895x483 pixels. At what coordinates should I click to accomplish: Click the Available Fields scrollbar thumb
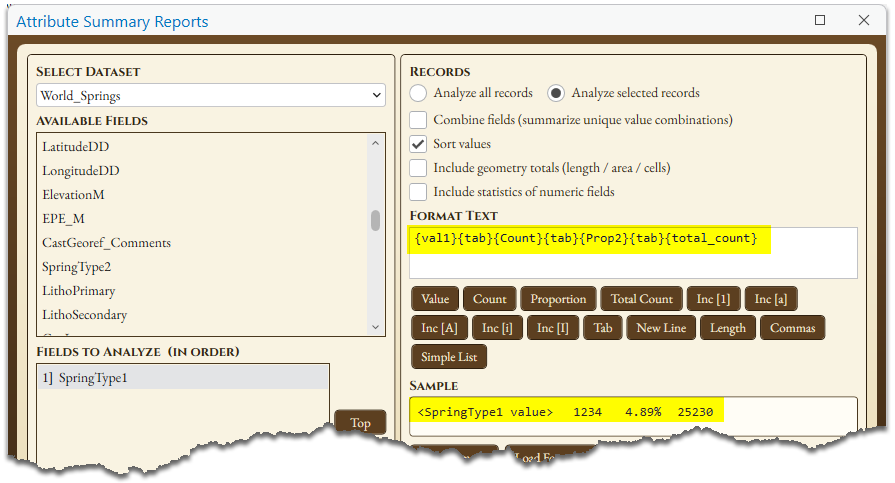click(375, 220)
